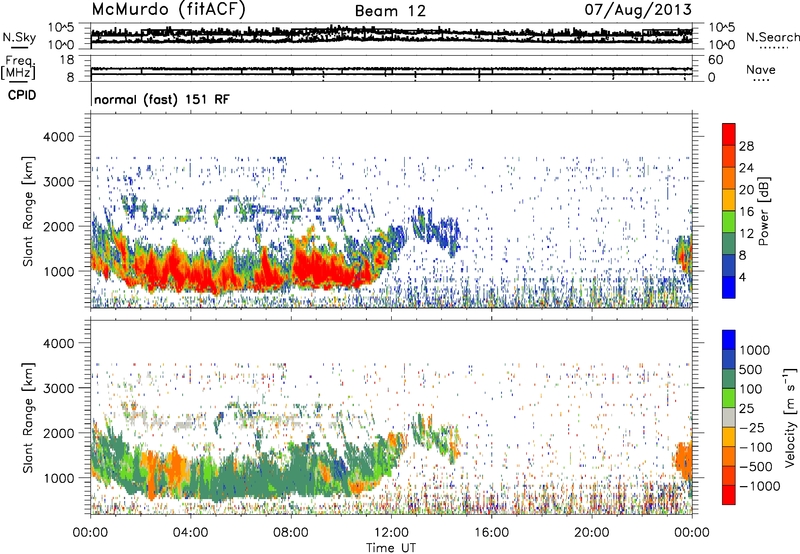Choose the light green velocity band 25 to 100
The height and width of the screenshot is (554, 800).
tap(729, 398)
